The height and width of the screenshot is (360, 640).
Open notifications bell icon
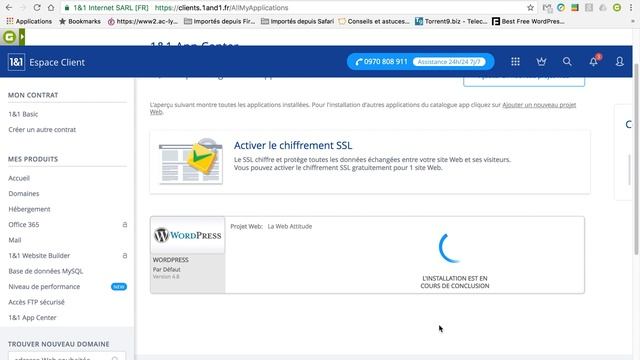click(593, 62)
